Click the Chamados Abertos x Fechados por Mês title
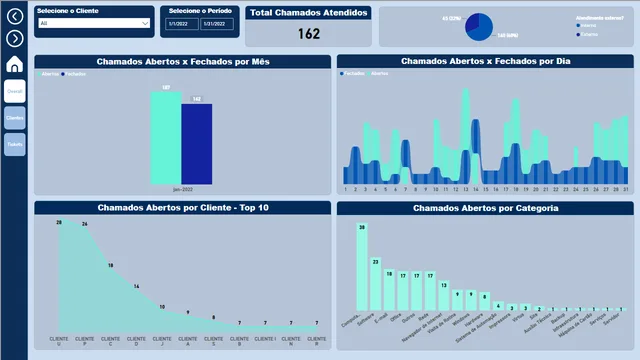The image size is (640, 360). (183, 62)
